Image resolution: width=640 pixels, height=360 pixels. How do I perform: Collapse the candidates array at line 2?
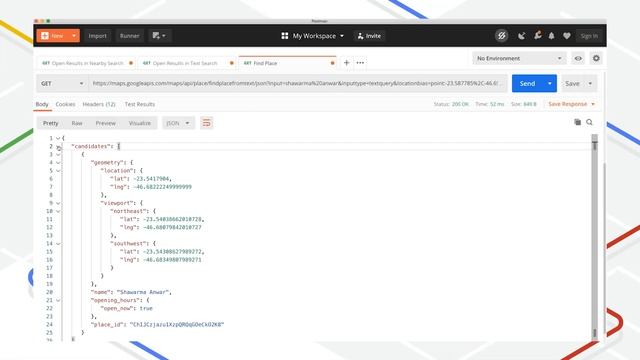pyautogui.click(x=58, y=147)
